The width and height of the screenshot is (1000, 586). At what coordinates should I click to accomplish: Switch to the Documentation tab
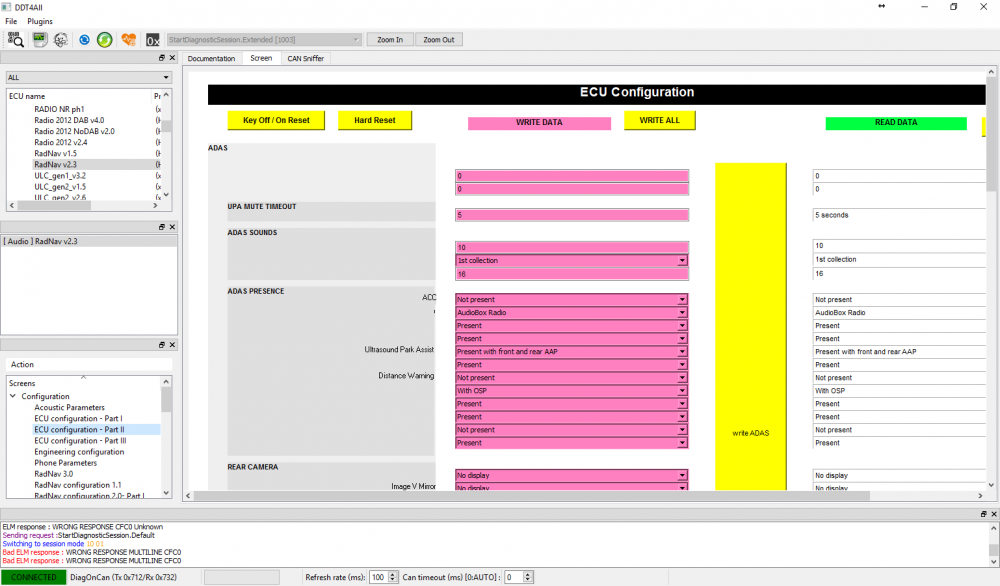212,58
